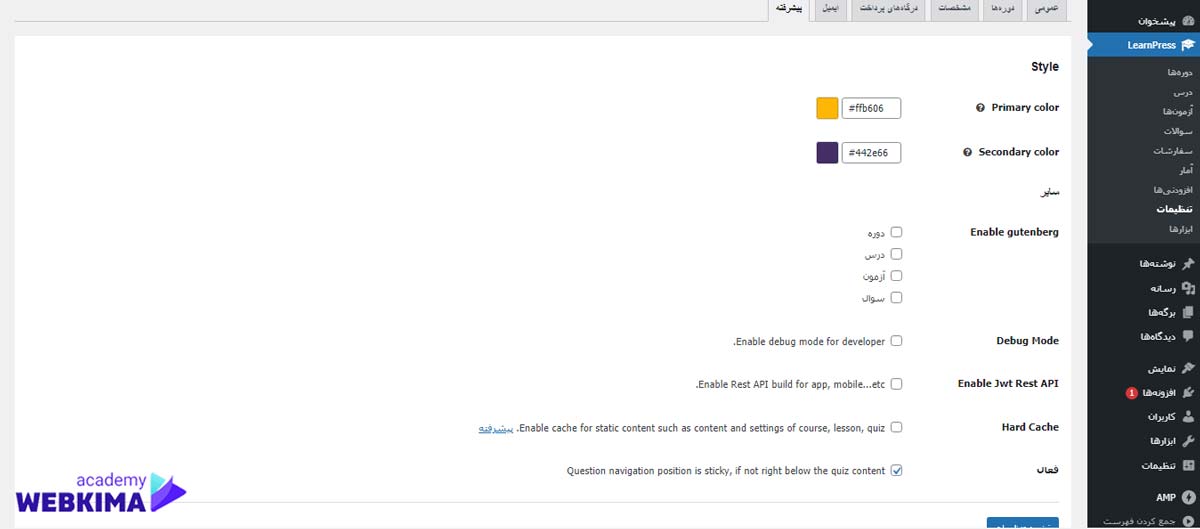Switch to the ایمیل (Email) tab
Screen dimensions: 1200x529
tap(829, 9)
